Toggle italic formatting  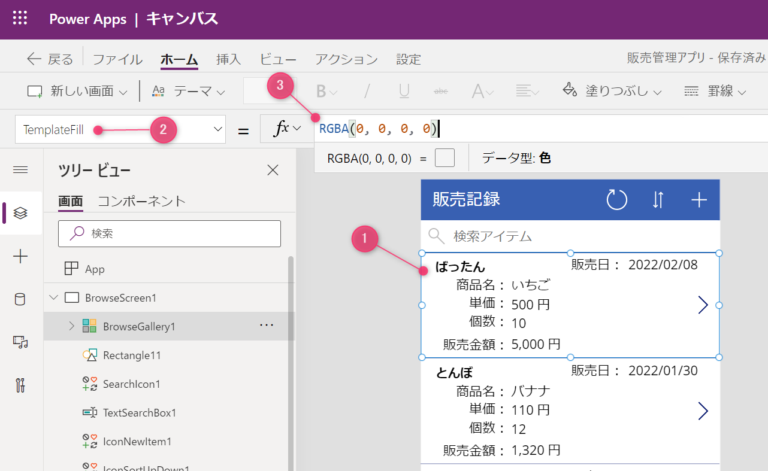click(x=366, y=91)
